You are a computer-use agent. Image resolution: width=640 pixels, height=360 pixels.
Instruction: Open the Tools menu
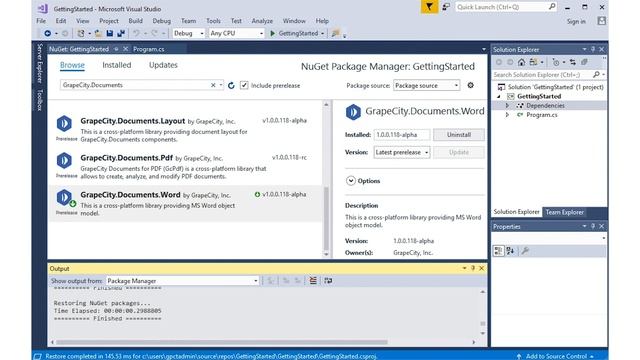click(213, 21)
